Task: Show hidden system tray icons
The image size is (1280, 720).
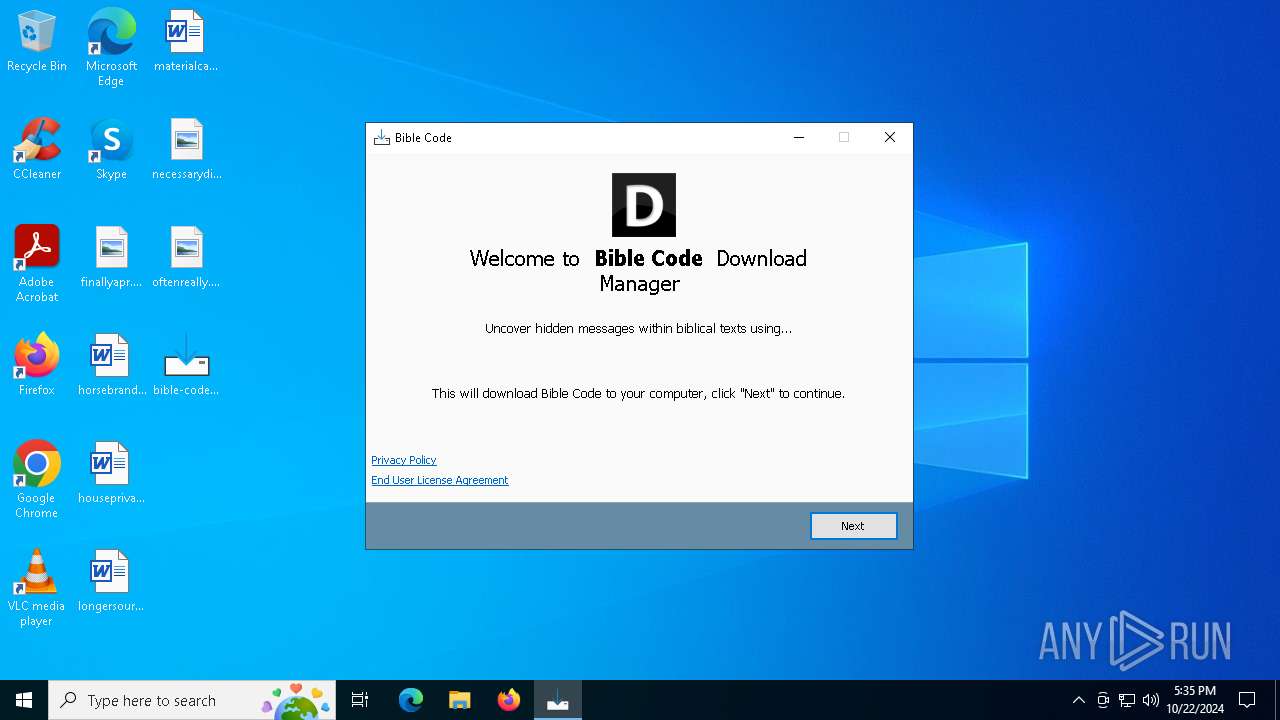Action: 1078,700
